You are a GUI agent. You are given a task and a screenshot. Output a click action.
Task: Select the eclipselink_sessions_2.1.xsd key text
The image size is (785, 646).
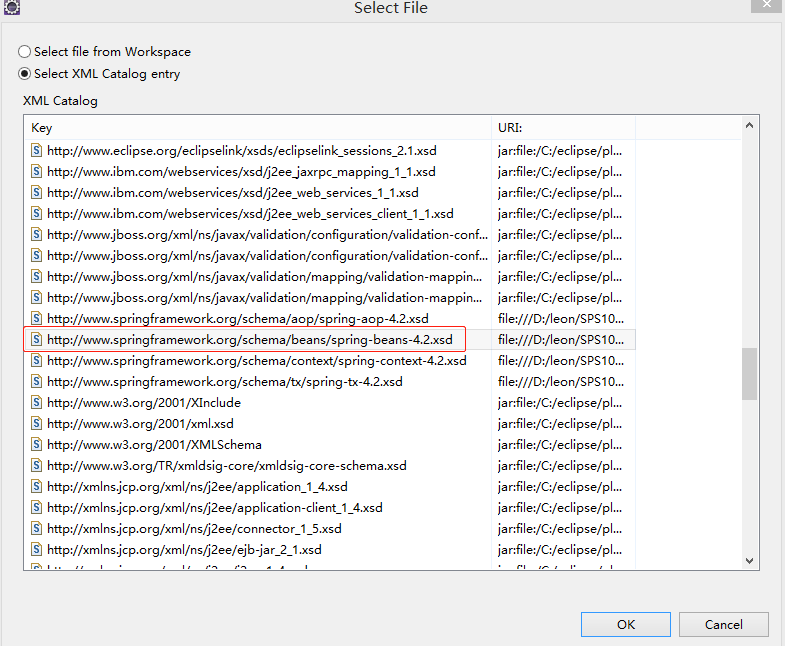(x=242, y=151)
